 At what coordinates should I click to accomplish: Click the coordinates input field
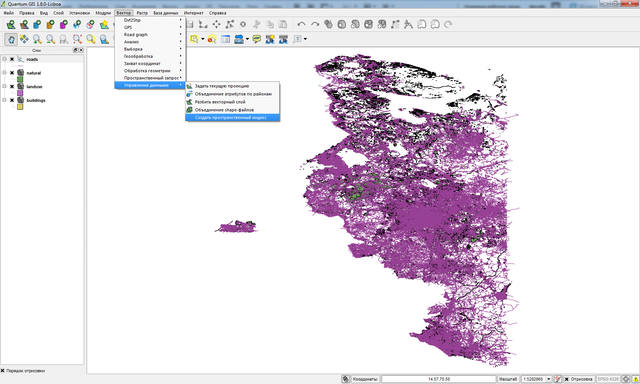tap(439, 379)
